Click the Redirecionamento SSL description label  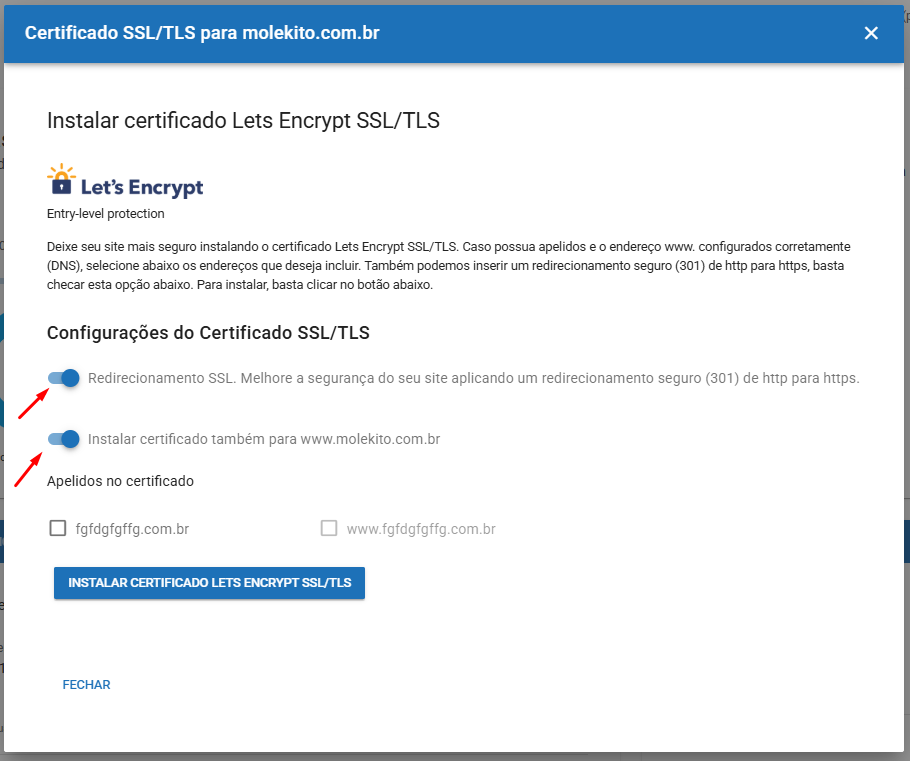tap(474, 378)
